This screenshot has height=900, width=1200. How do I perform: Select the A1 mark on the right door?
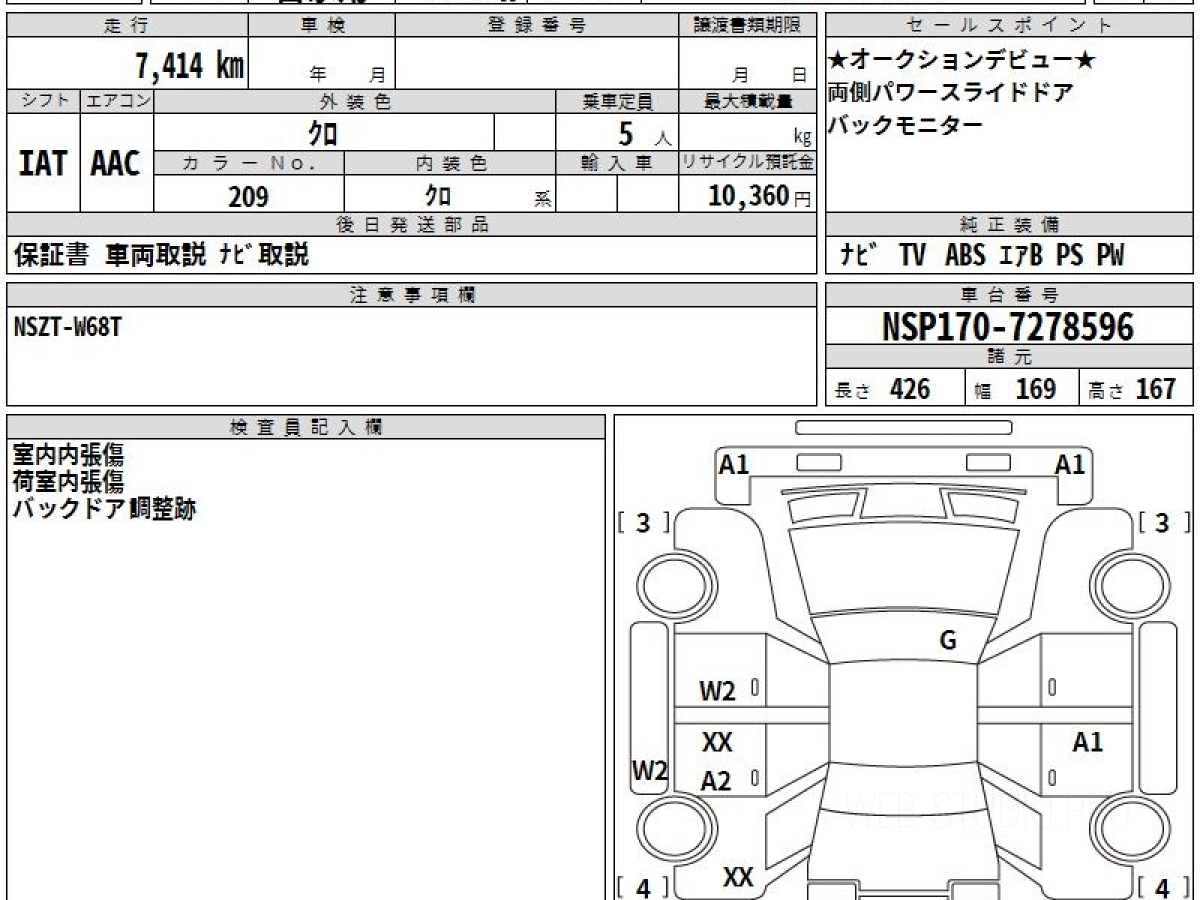click(1088, 743)
